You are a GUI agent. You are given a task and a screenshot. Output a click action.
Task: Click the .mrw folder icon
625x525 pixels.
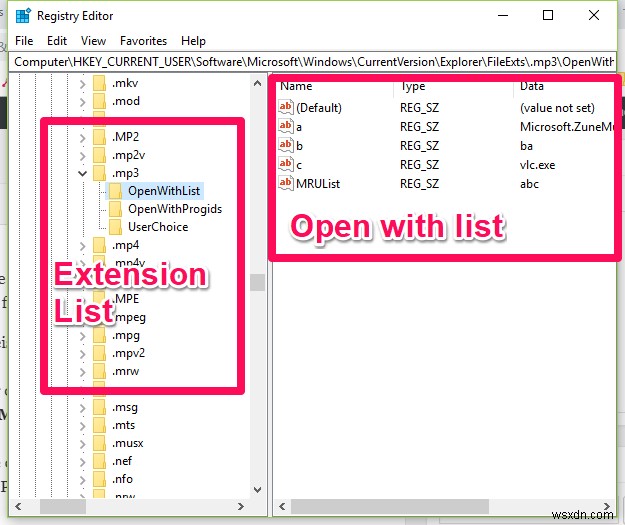tap(99, 371)
